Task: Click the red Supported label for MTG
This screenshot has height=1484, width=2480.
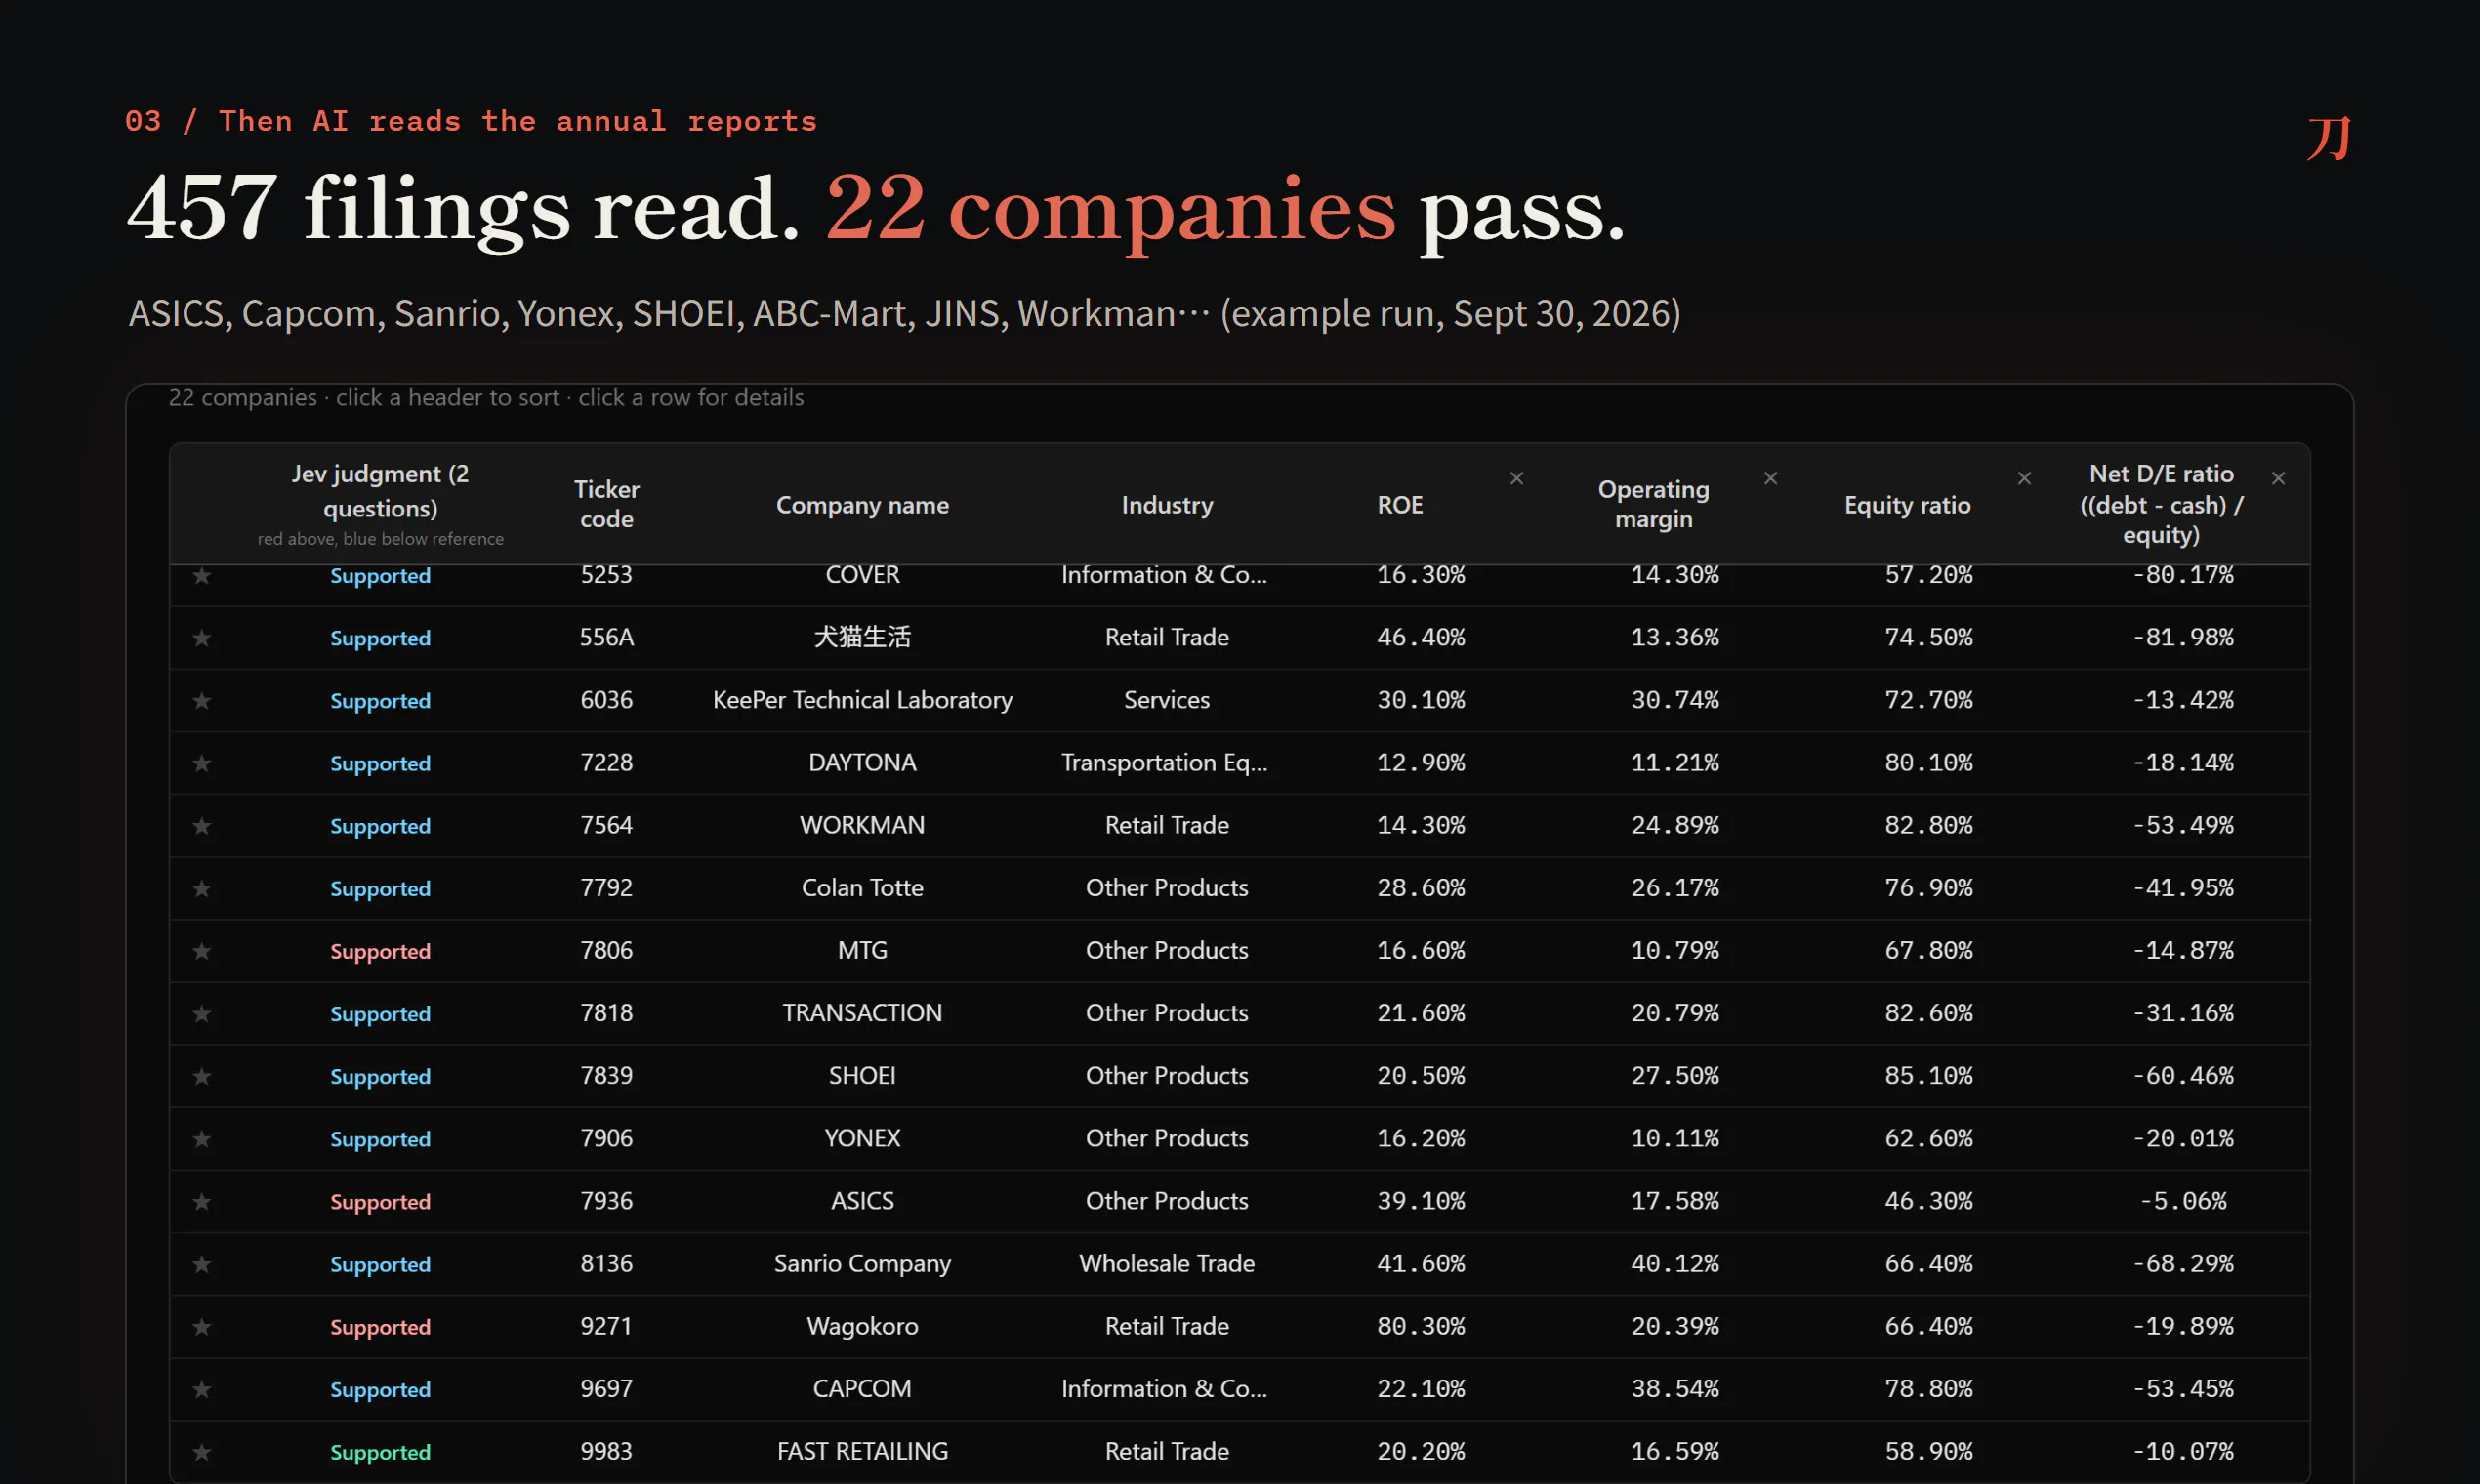Action: point(380,952)
